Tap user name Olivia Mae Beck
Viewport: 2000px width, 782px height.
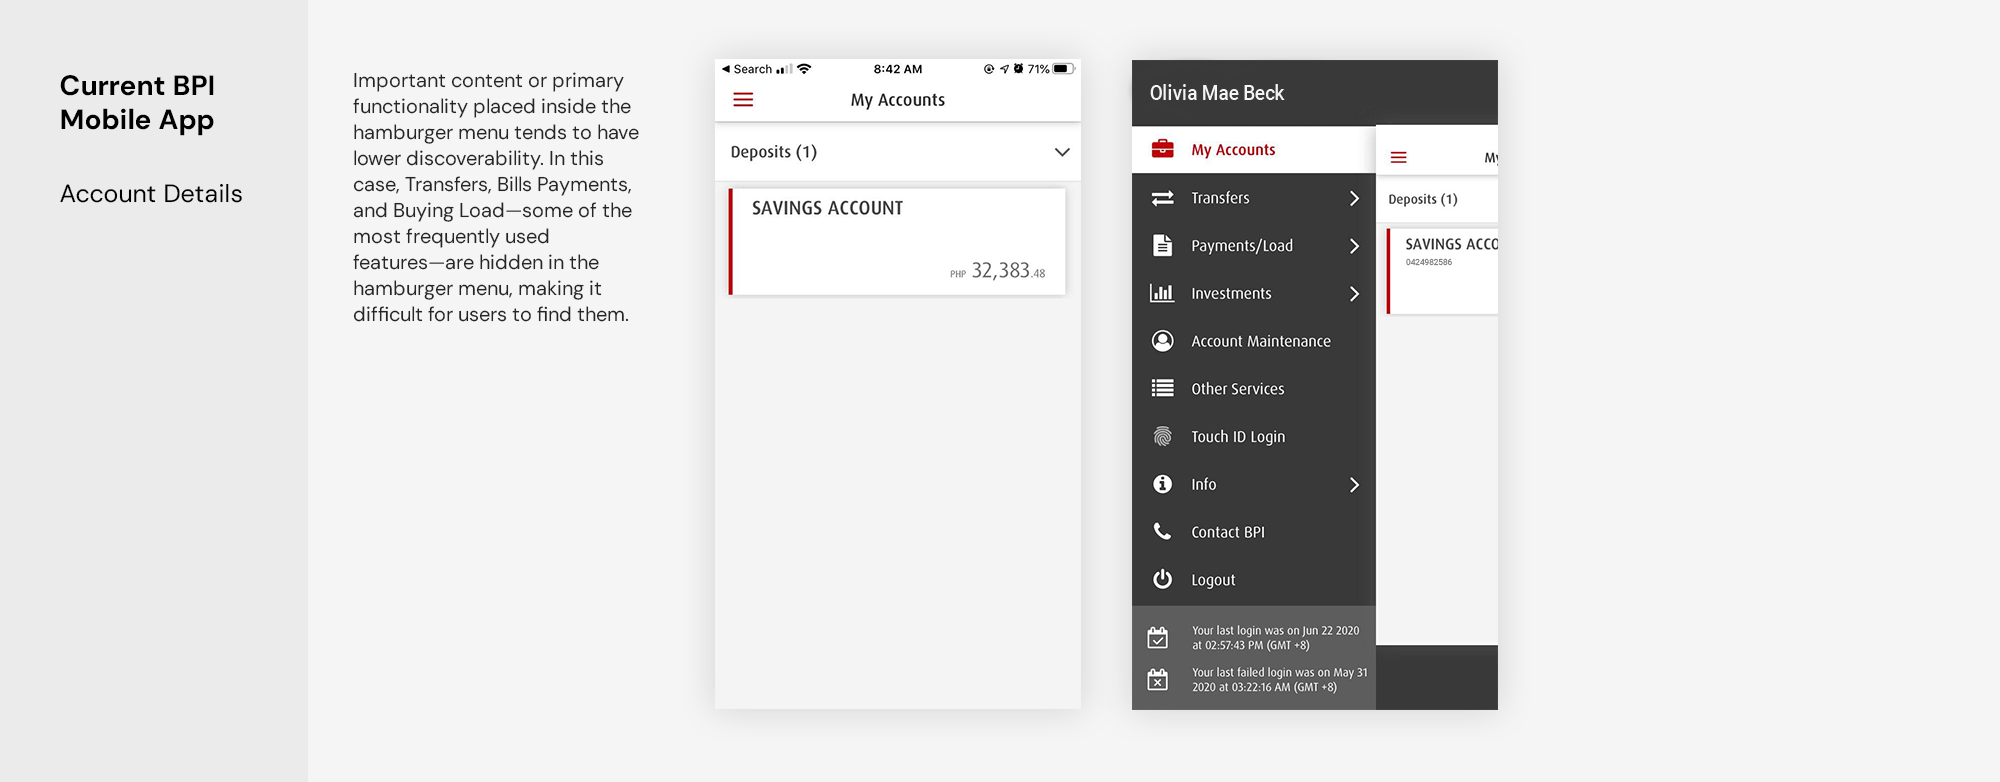pyautogui.click(x=1217, y=93)
